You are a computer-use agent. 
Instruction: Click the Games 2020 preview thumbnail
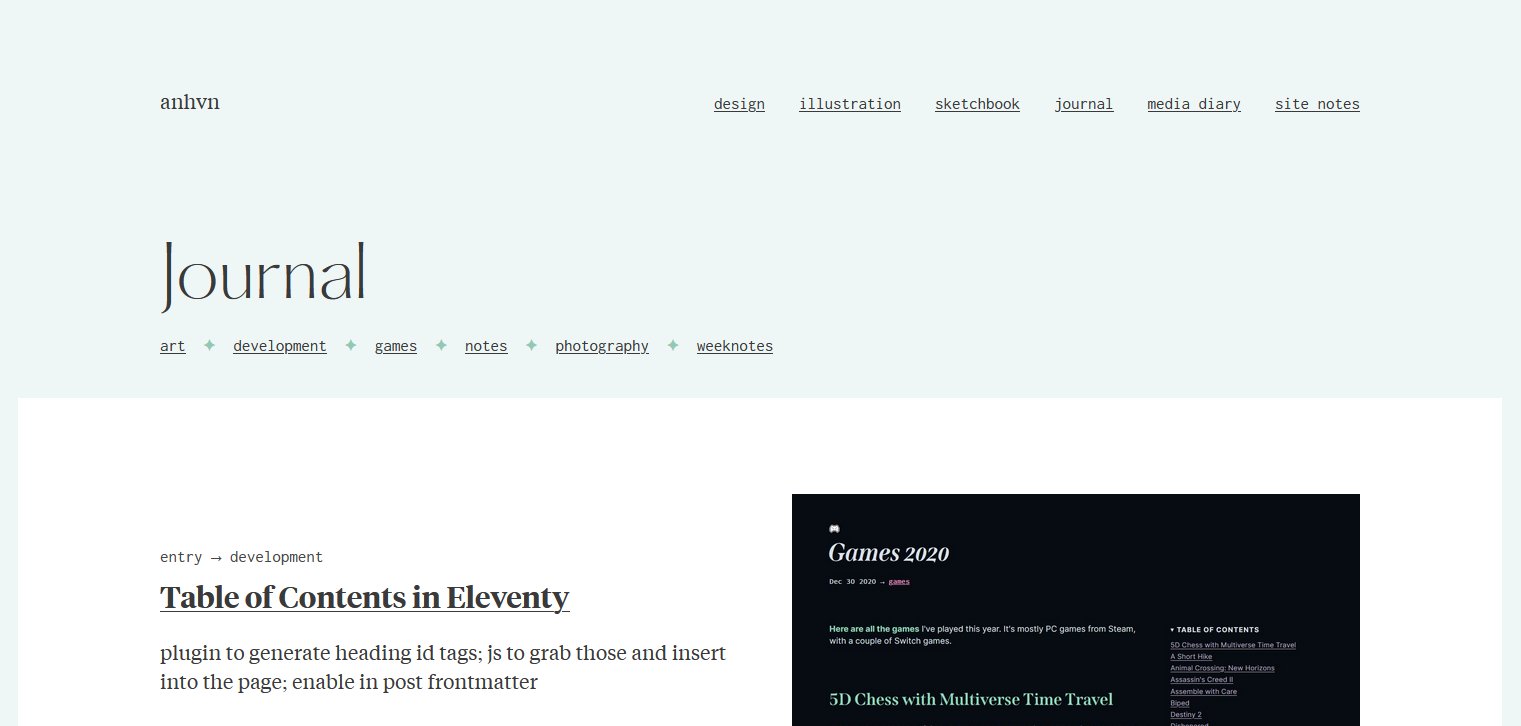click(x=1076, y=610)
